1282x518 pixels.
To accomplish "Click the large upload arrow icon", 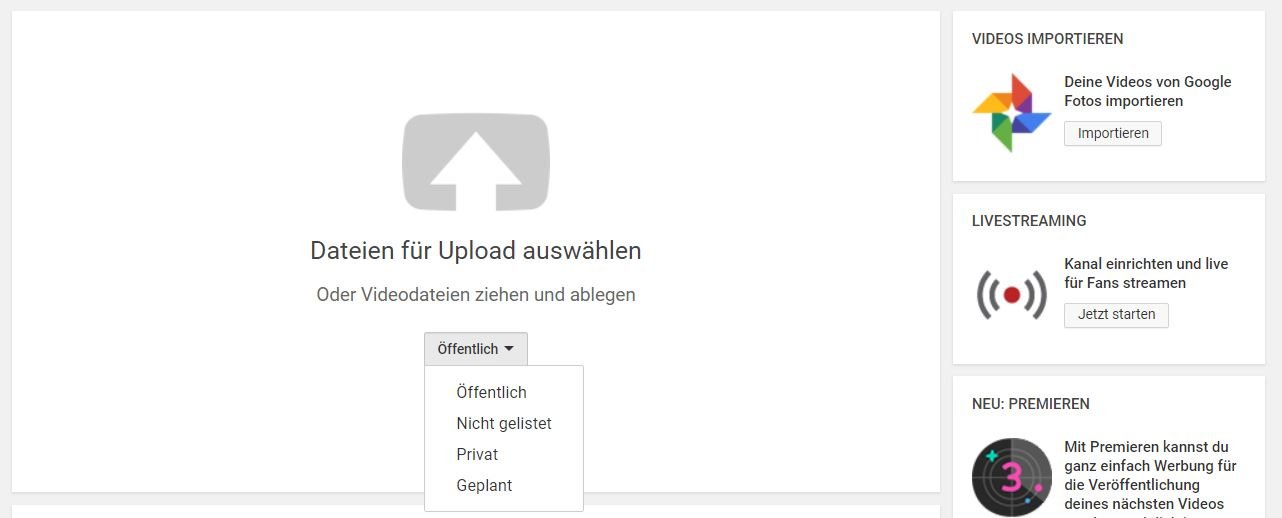I will pos(476,162).
